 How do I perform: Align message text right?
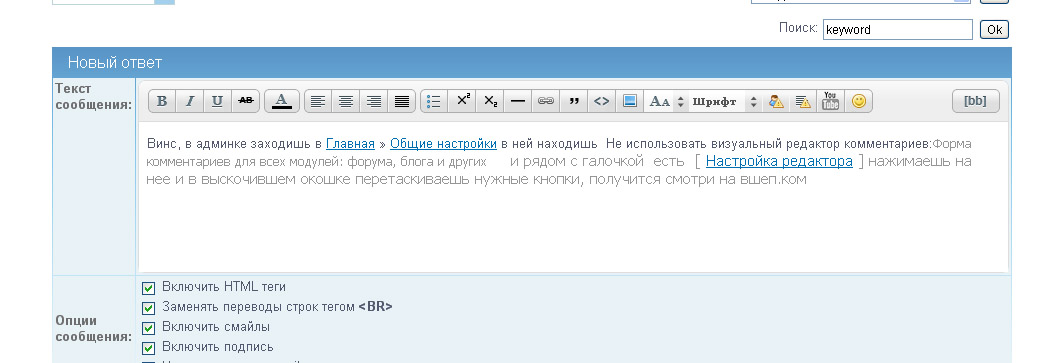click(374, 101)
